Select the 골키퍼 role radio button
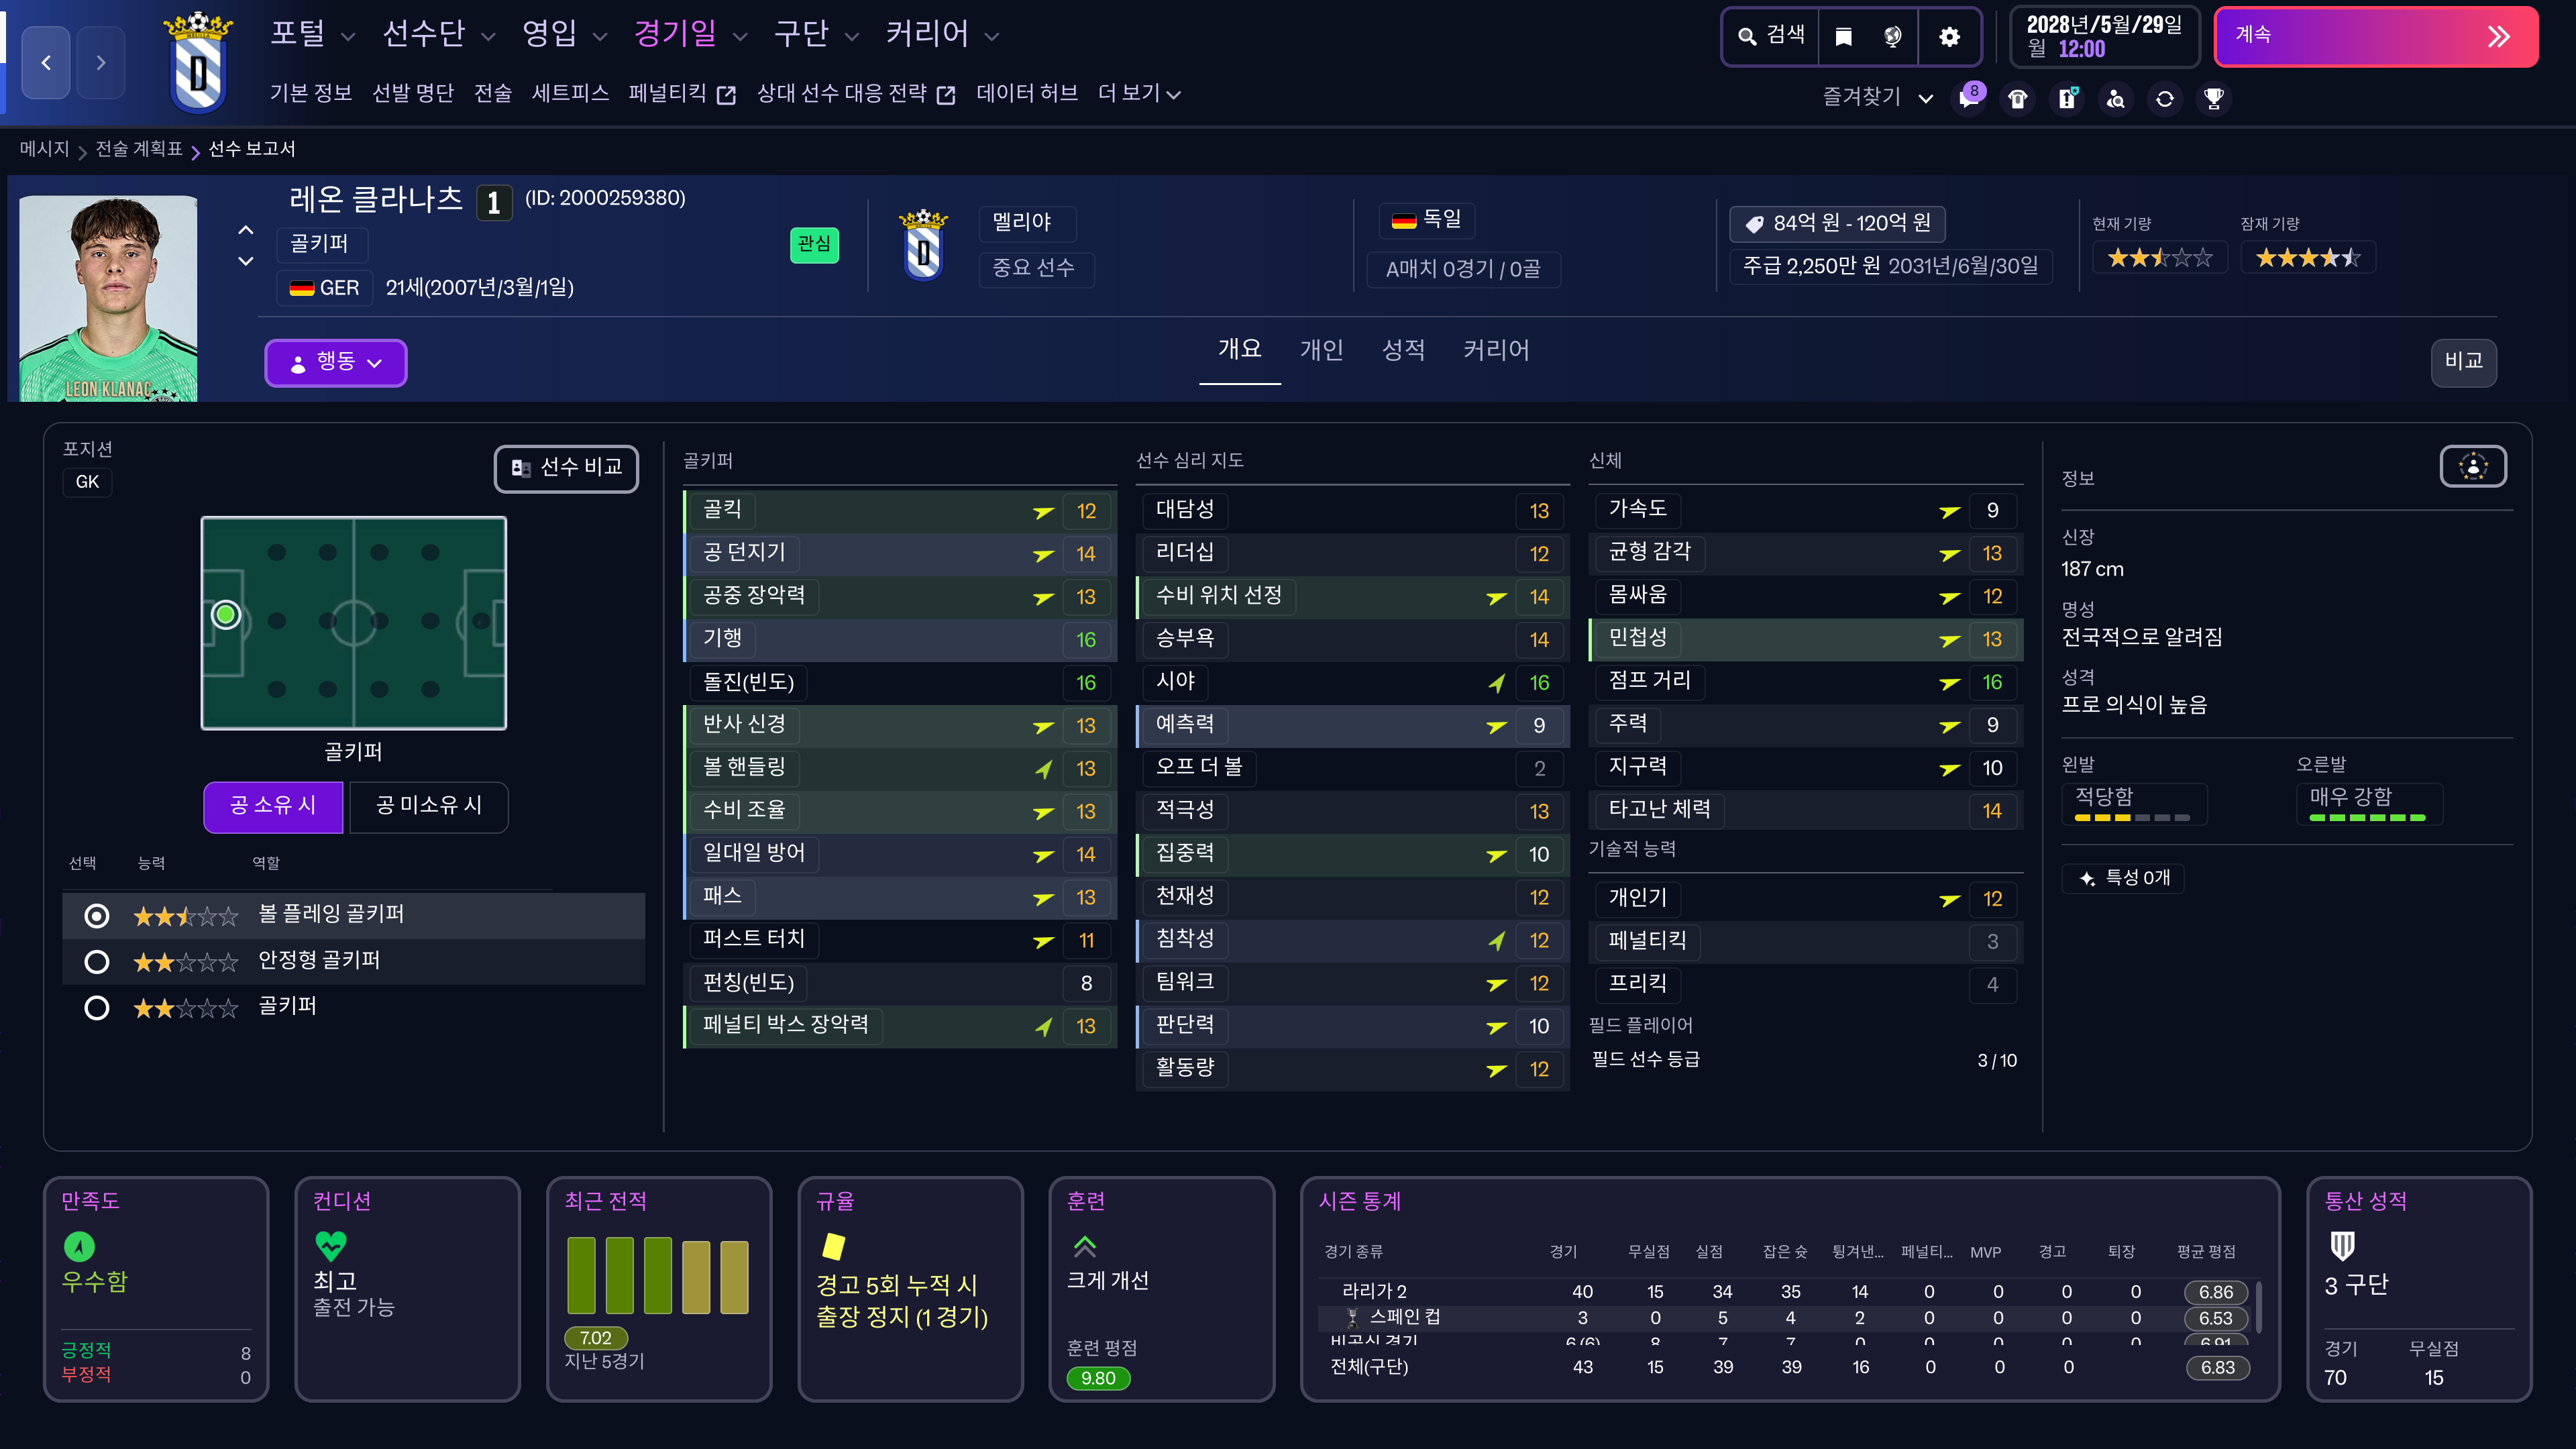 pyautogui.click(x=97, y=1008)
